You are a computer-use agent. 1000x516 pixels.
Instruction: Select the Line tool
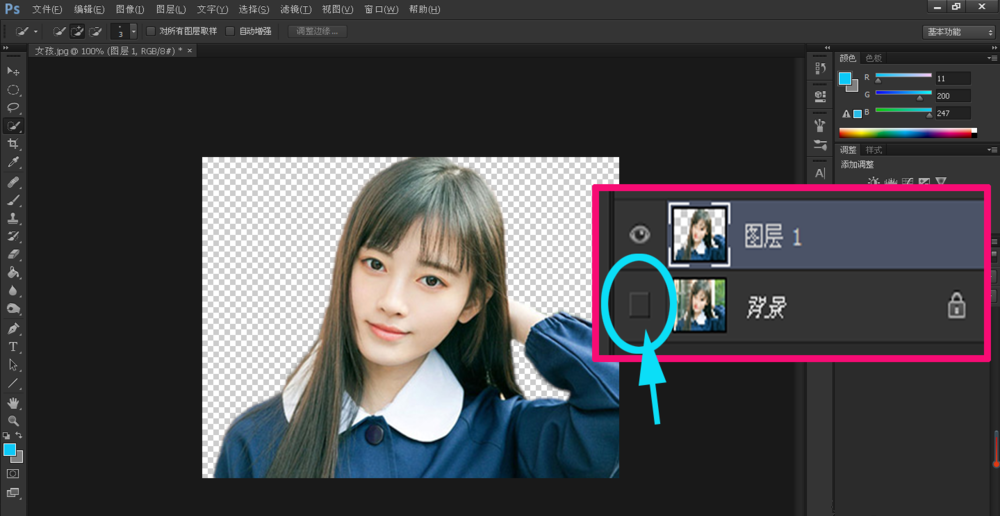click(13, 384)
